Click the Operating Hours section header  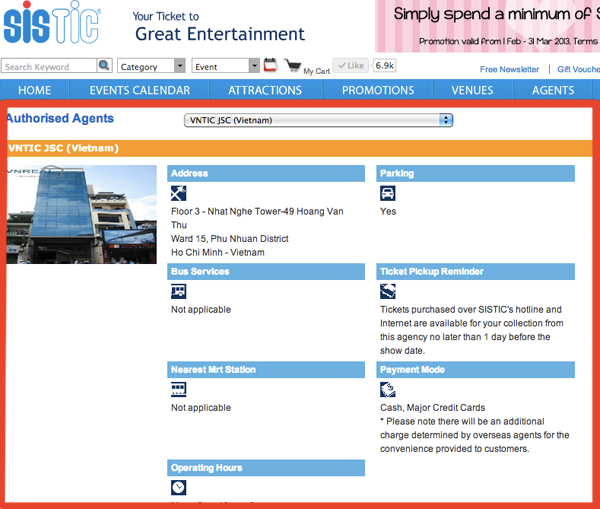click(x=266, y=468)
